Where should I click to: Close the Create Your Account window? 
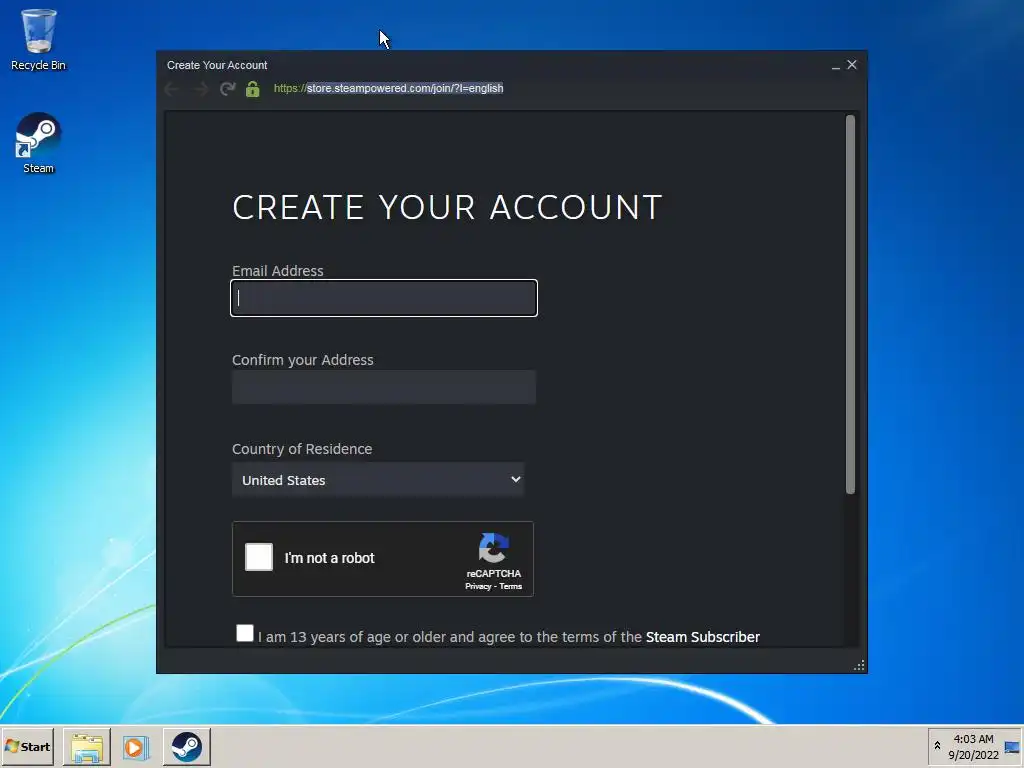pos(852,65)
